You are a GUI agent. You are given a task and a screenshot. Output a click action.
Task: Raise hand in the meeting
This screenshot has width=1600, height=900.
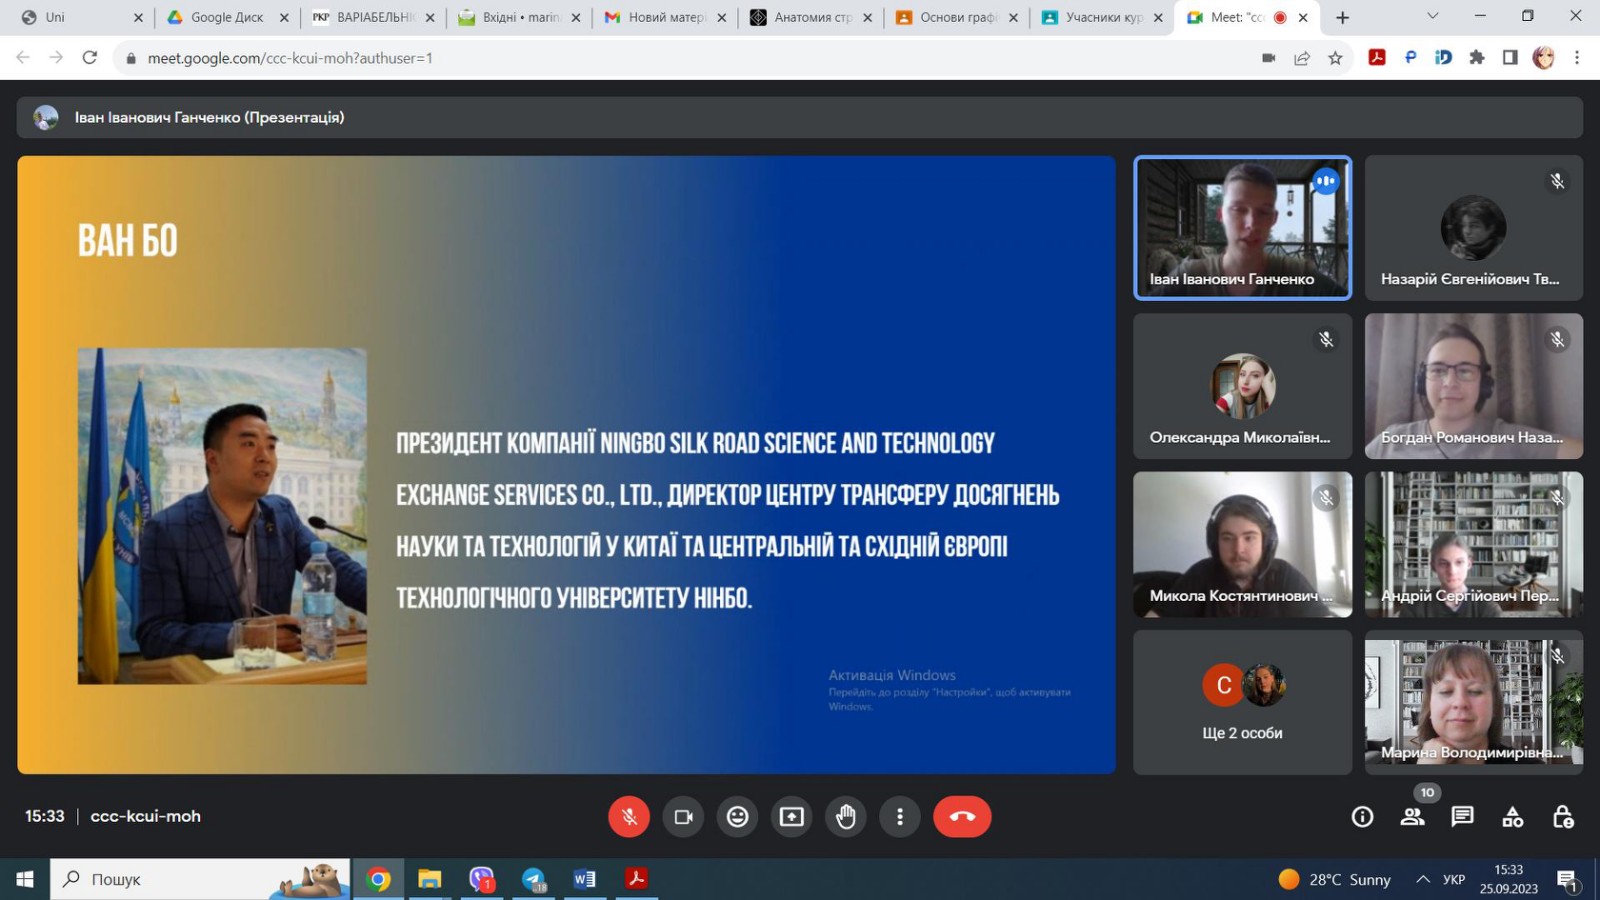pos(846,817)
